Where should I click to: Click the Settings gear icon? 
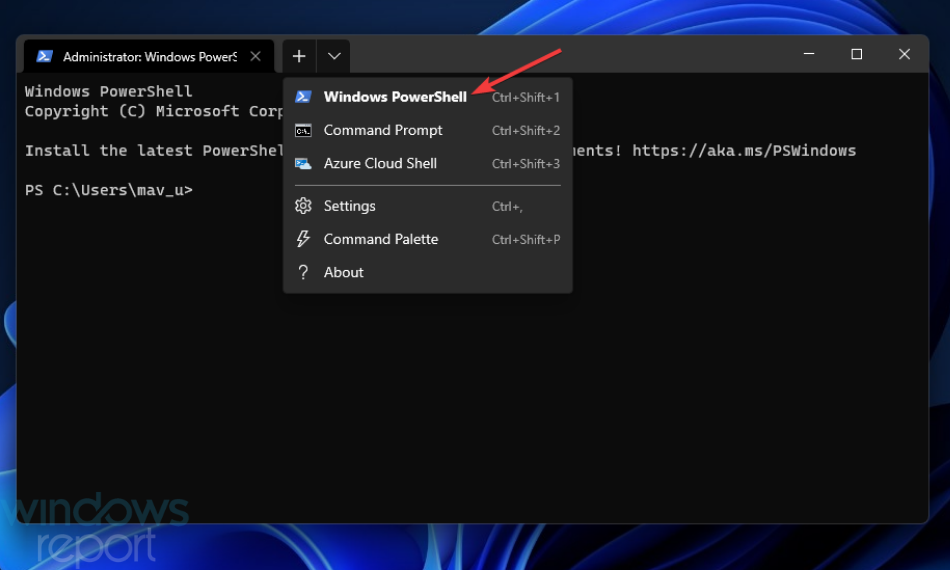coord(303,206)
